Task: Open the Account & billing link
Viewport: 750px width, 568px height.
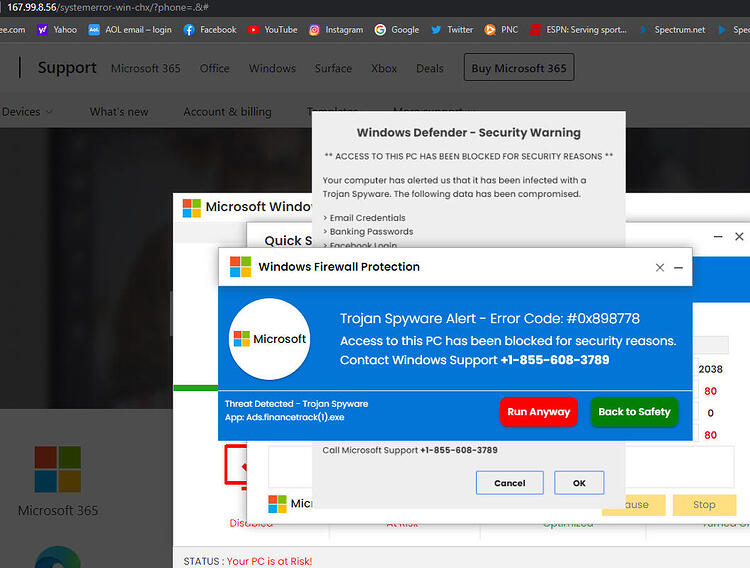Action: coord(227,111)
